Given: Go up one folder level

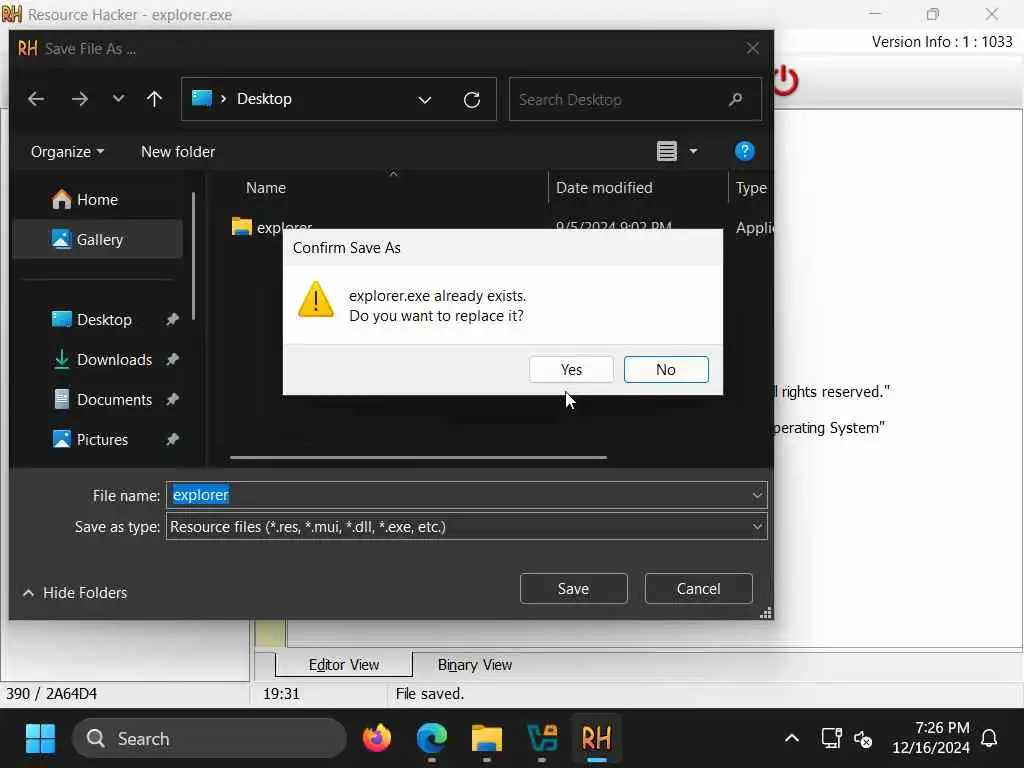Looking at the screenshot, I should [154, 99].
